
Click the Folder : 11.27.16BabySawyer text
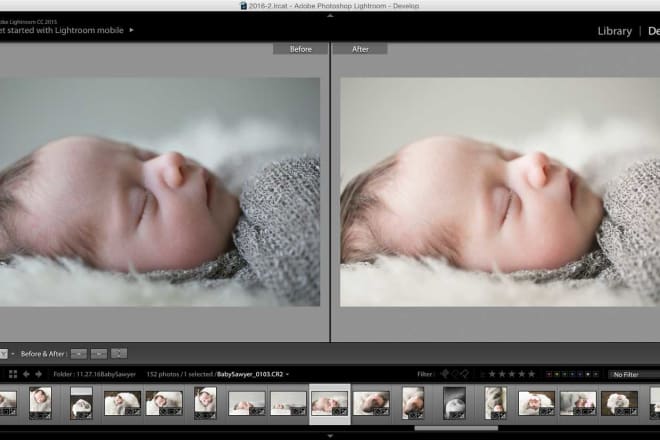tap(95, 374)
